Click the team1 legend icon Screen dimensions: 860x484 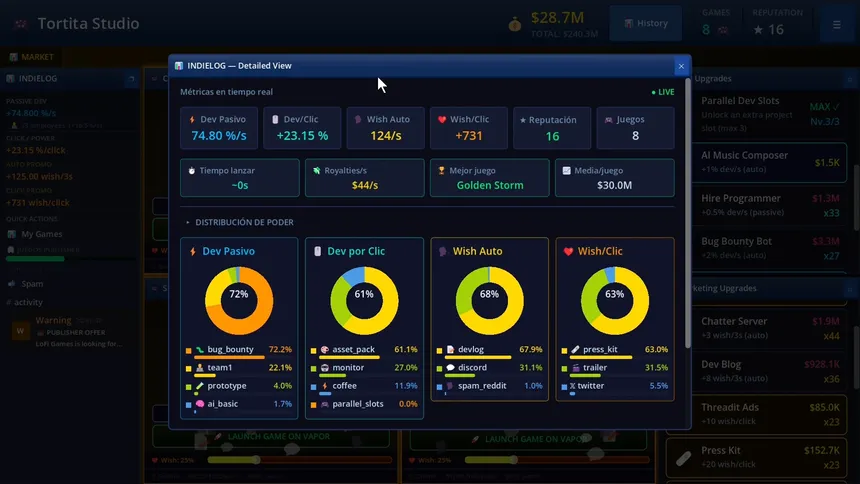(x=200, y=368)
